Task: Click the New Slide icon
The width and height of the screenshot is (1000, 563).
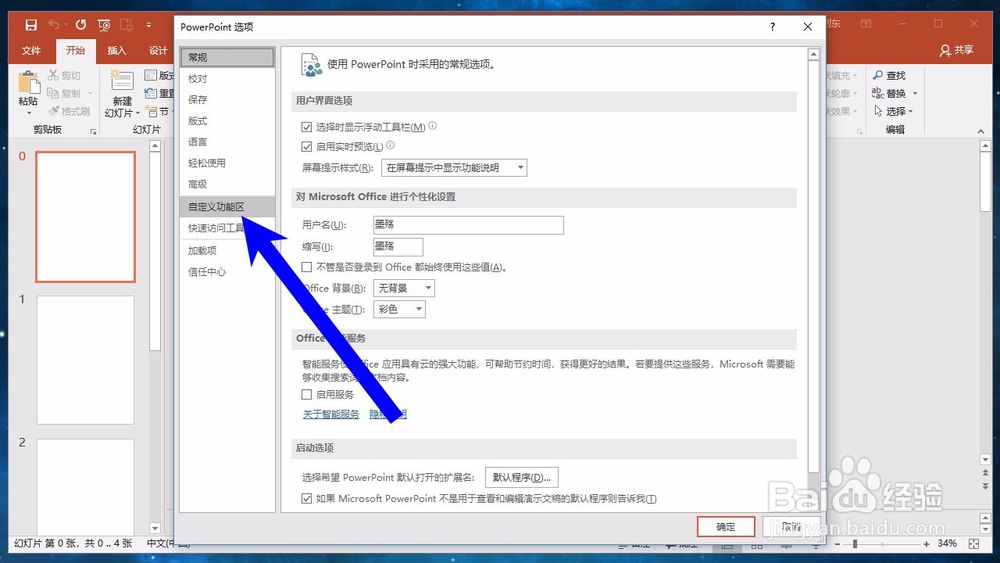Action: coord(121,81)
